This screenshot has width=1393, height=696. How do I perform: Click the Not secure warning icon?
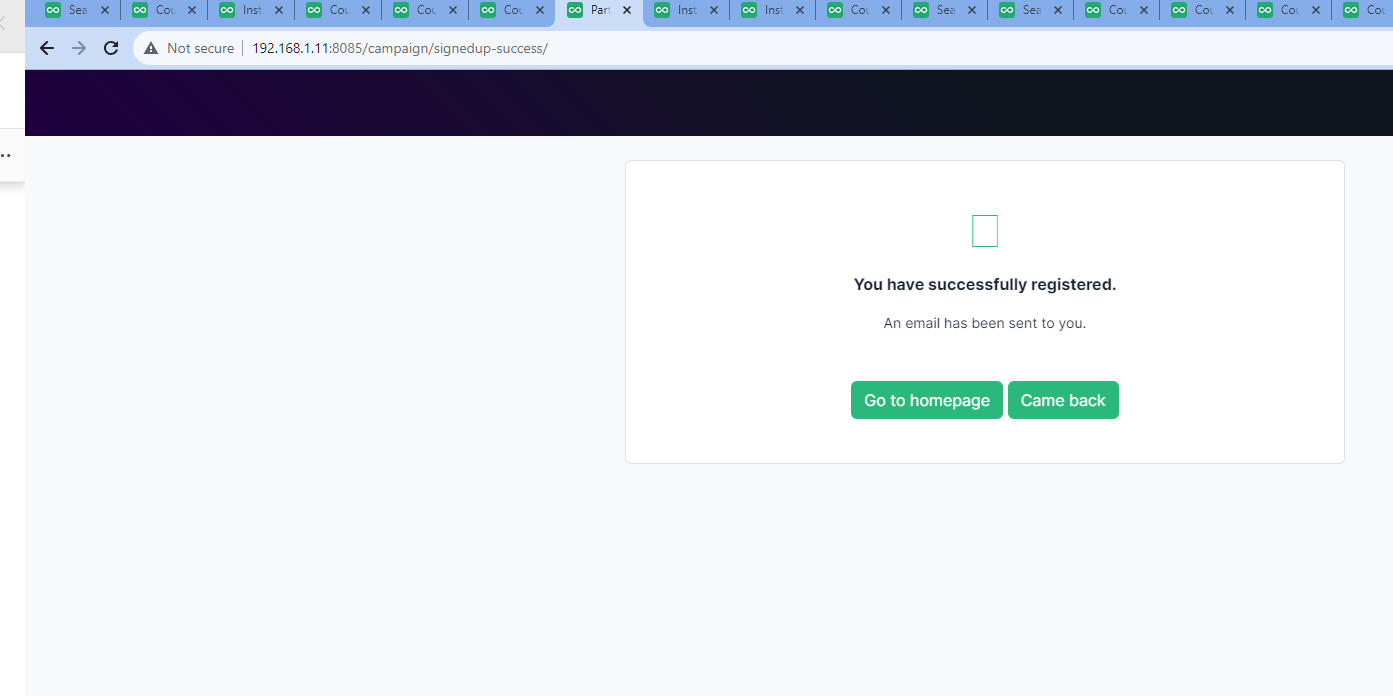pos(151,48)
